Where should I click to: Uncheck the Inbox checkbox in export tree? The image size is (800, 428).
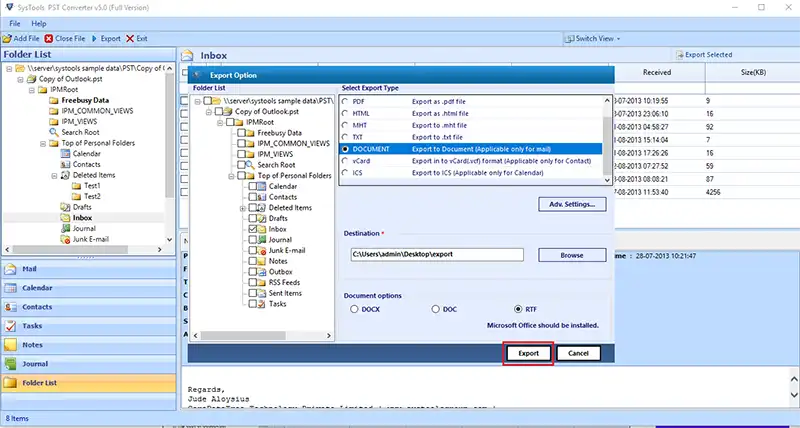(253, 229)
